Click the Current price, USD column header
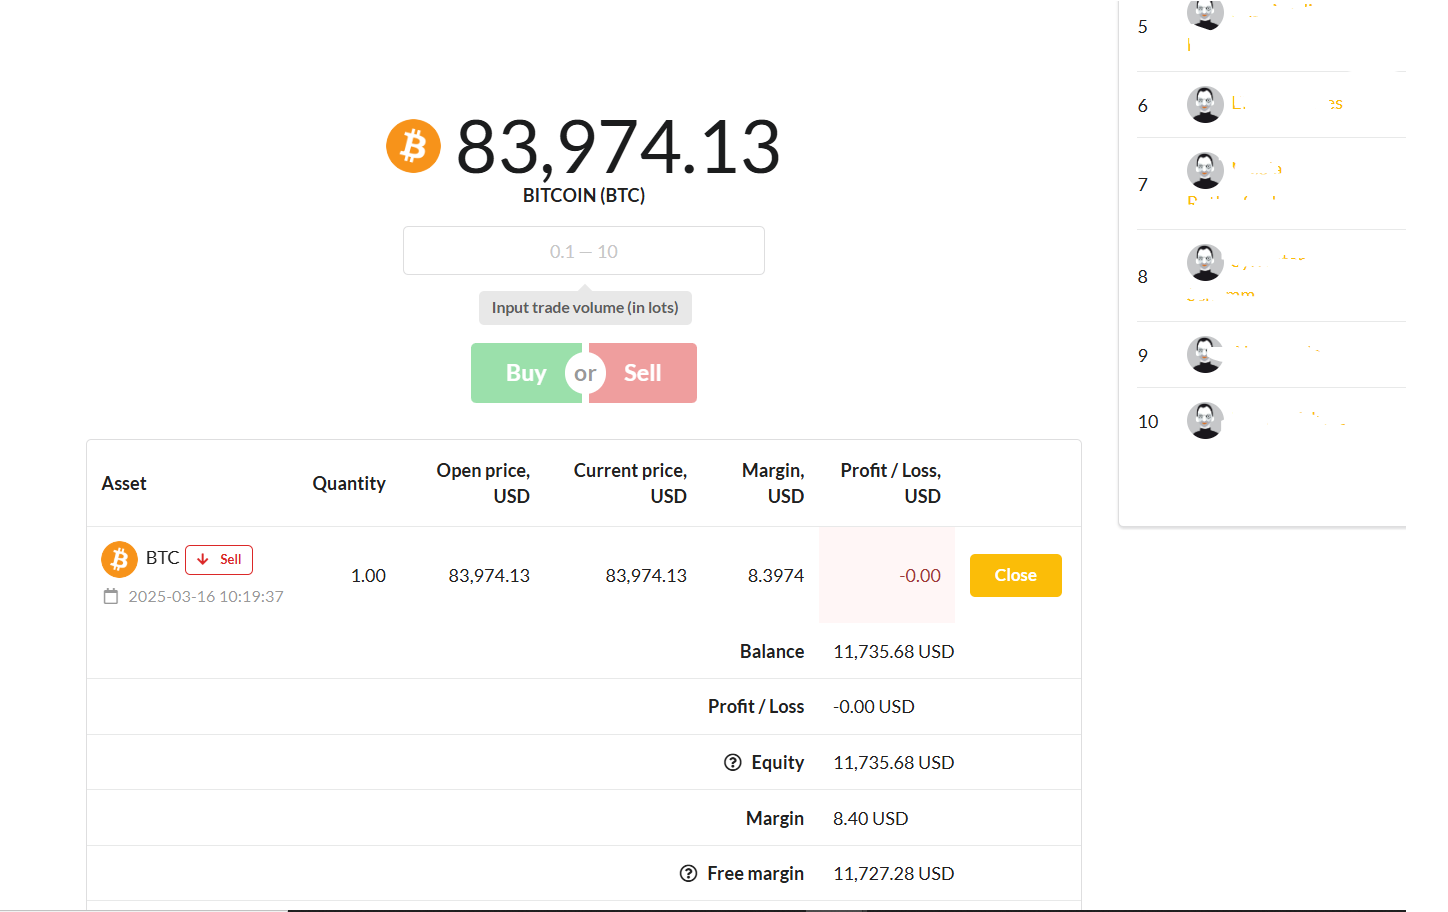This screenshot has width=1448, height=912. click(x=630, y=483)
